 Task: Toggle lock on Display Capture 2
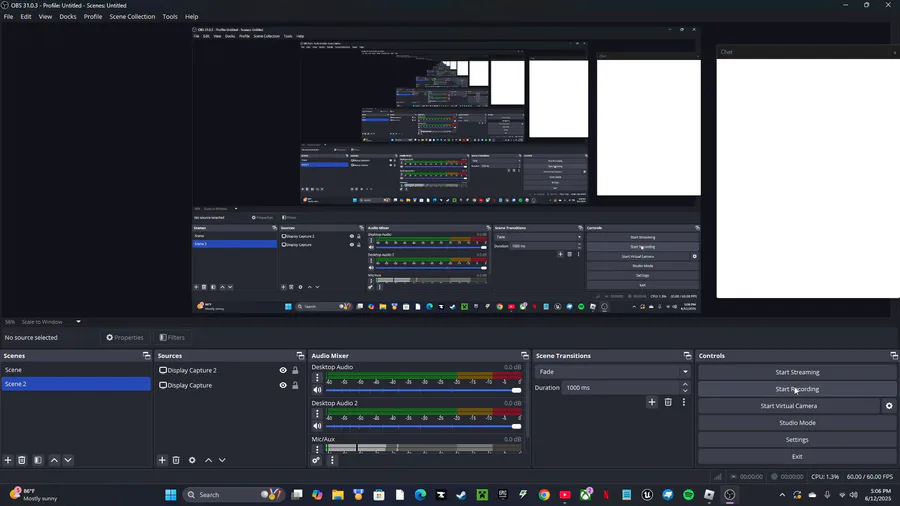pos(295,371)
